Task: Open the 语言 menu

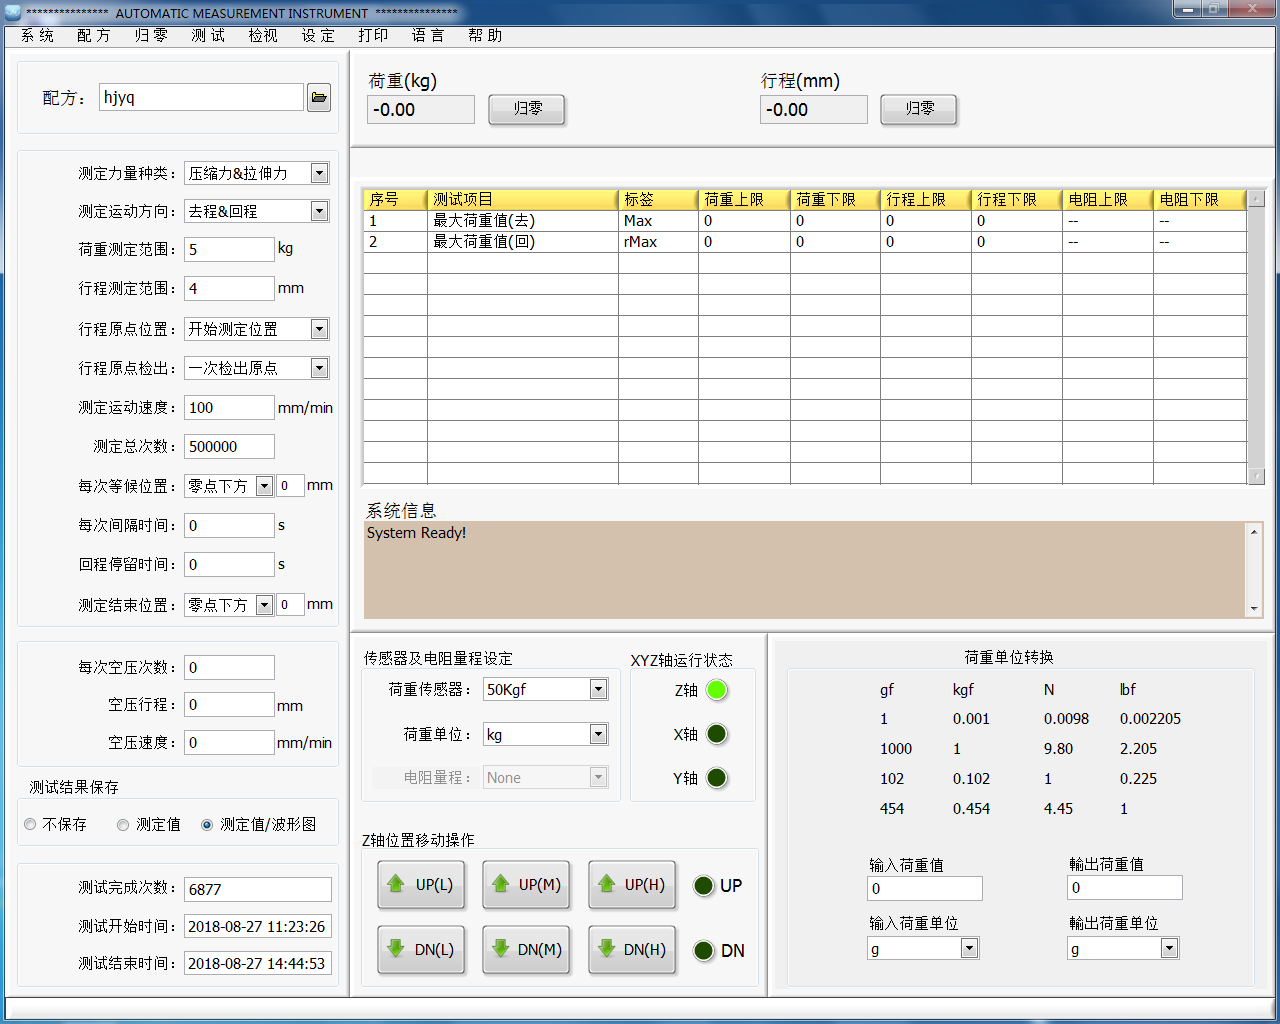Action: 428,35
